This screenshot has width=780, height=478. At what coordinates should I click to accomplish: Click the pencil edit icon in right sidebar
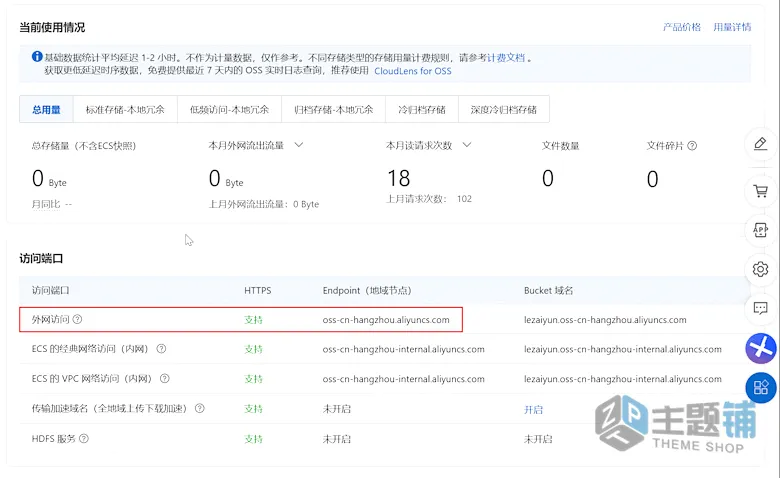760,144
